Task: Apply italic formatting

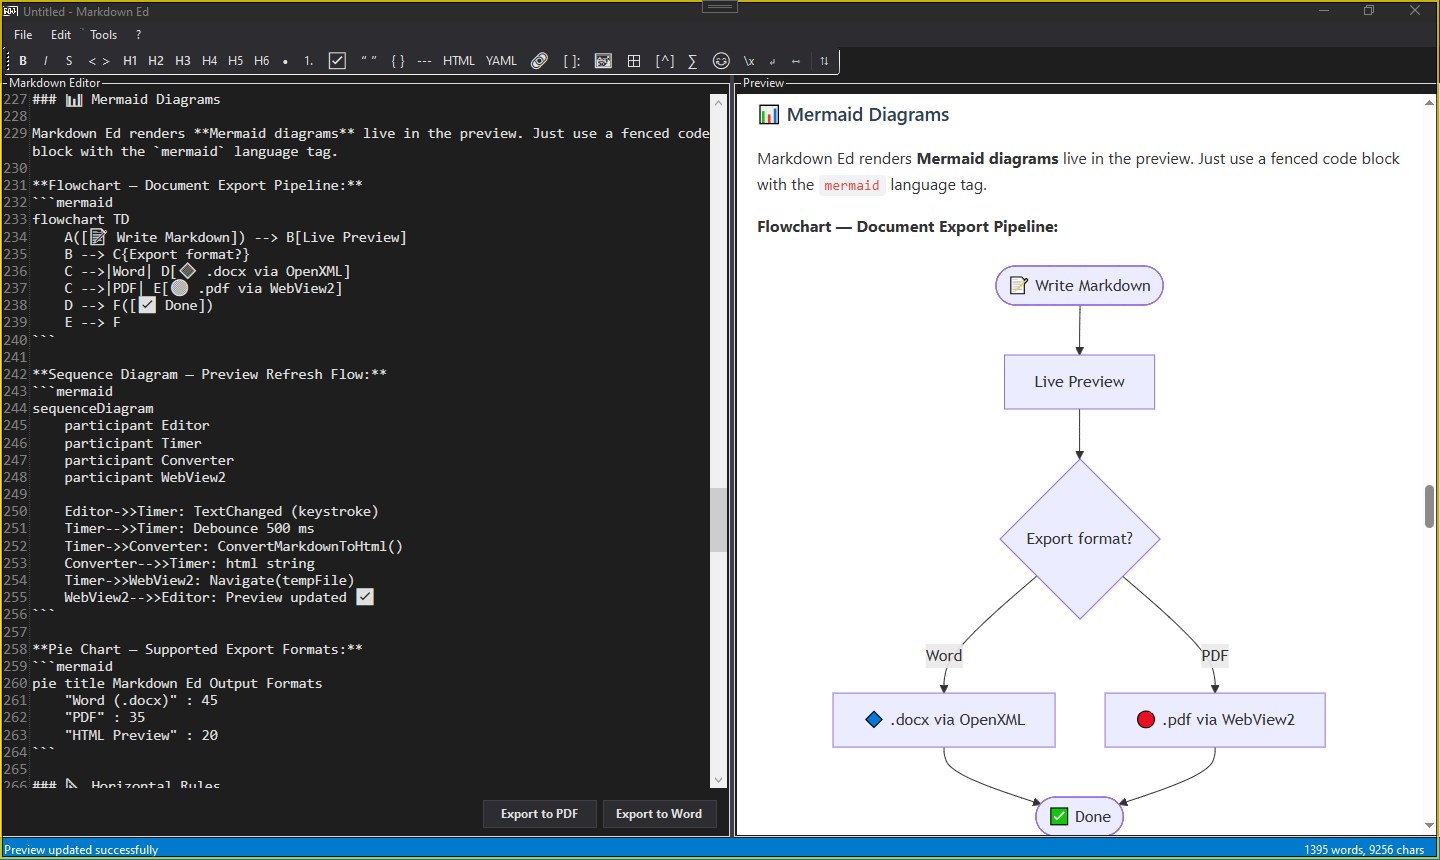Action: [x=46, y=61]
